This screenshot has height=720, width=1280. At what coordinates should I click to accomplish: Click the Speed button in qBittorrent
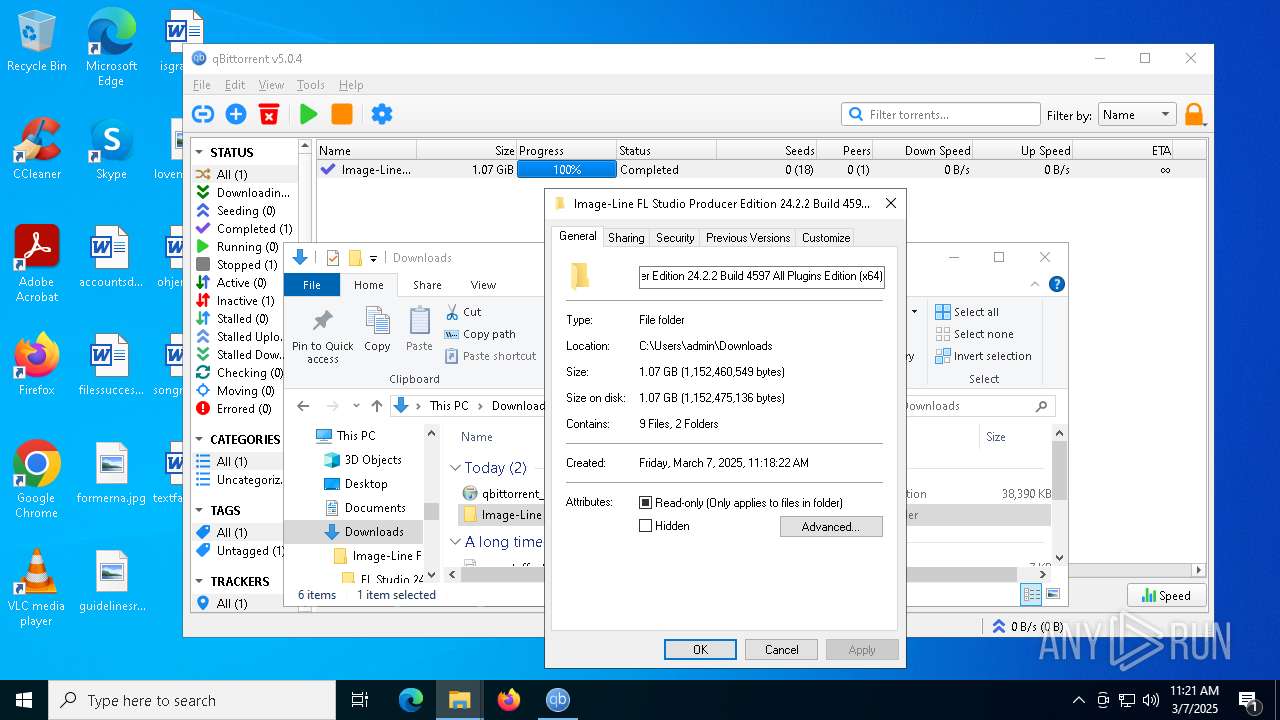click(x=1166, y=596)
